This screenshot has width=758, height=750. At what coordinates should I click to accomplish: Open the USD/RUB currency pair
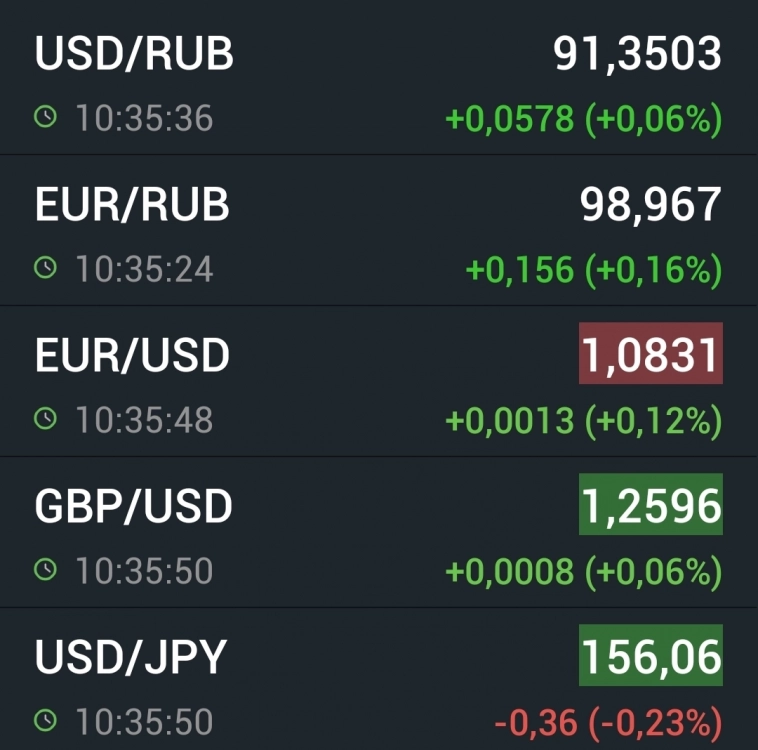coord(134,54)
